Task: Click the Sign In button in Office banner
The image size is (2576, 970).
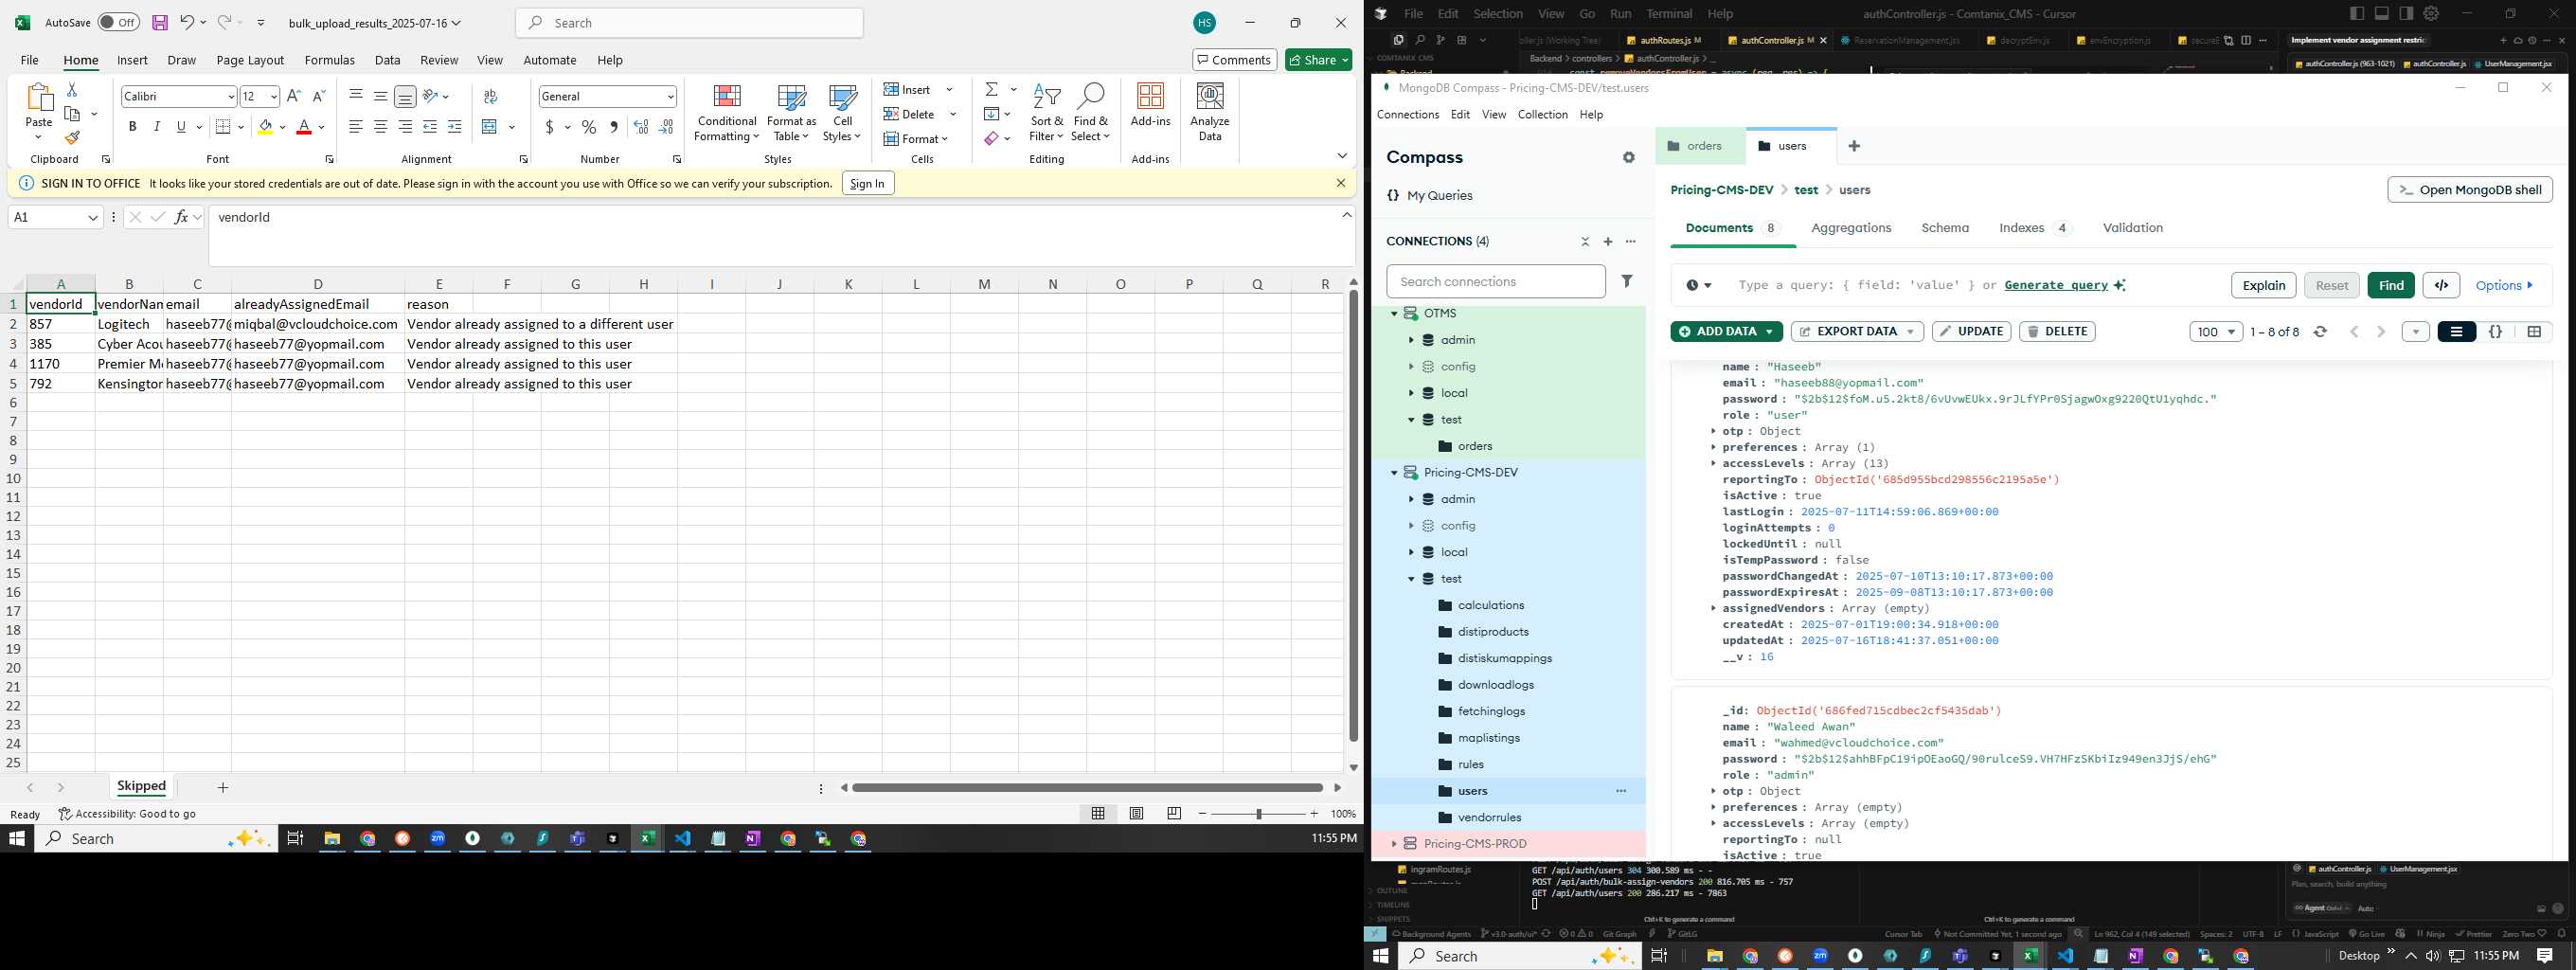Action: coord(867,184)
